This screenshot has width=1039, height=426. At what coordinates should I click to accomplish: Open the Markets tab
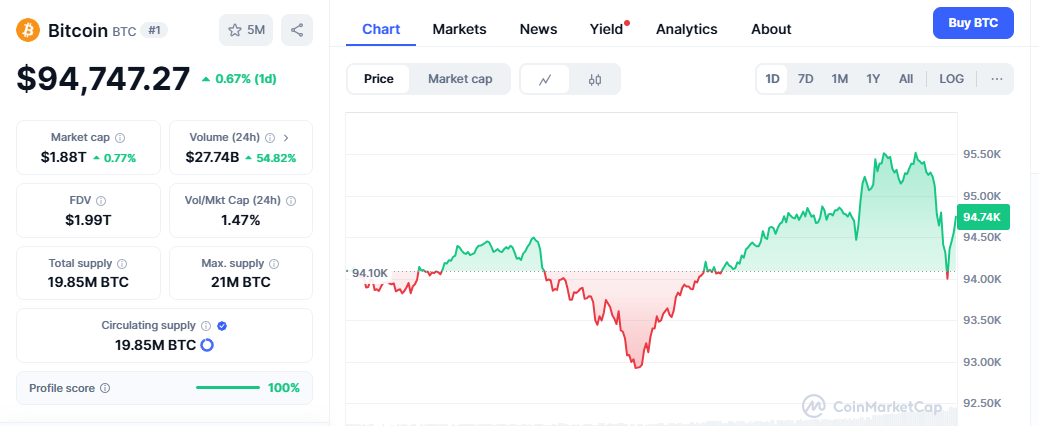(x=459, y=29)
